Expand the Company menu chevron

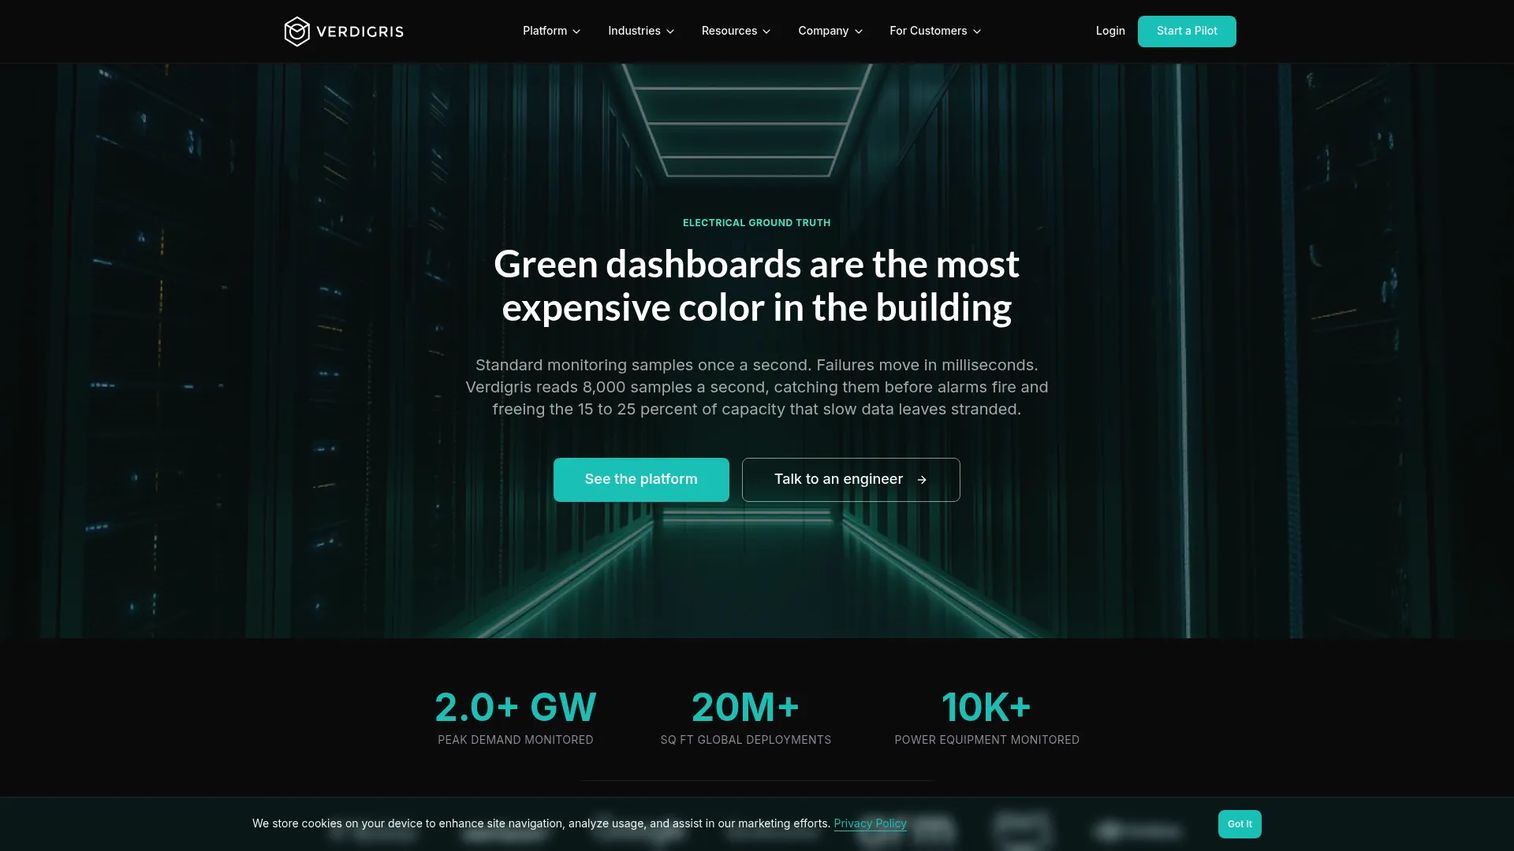pos(858,32)
